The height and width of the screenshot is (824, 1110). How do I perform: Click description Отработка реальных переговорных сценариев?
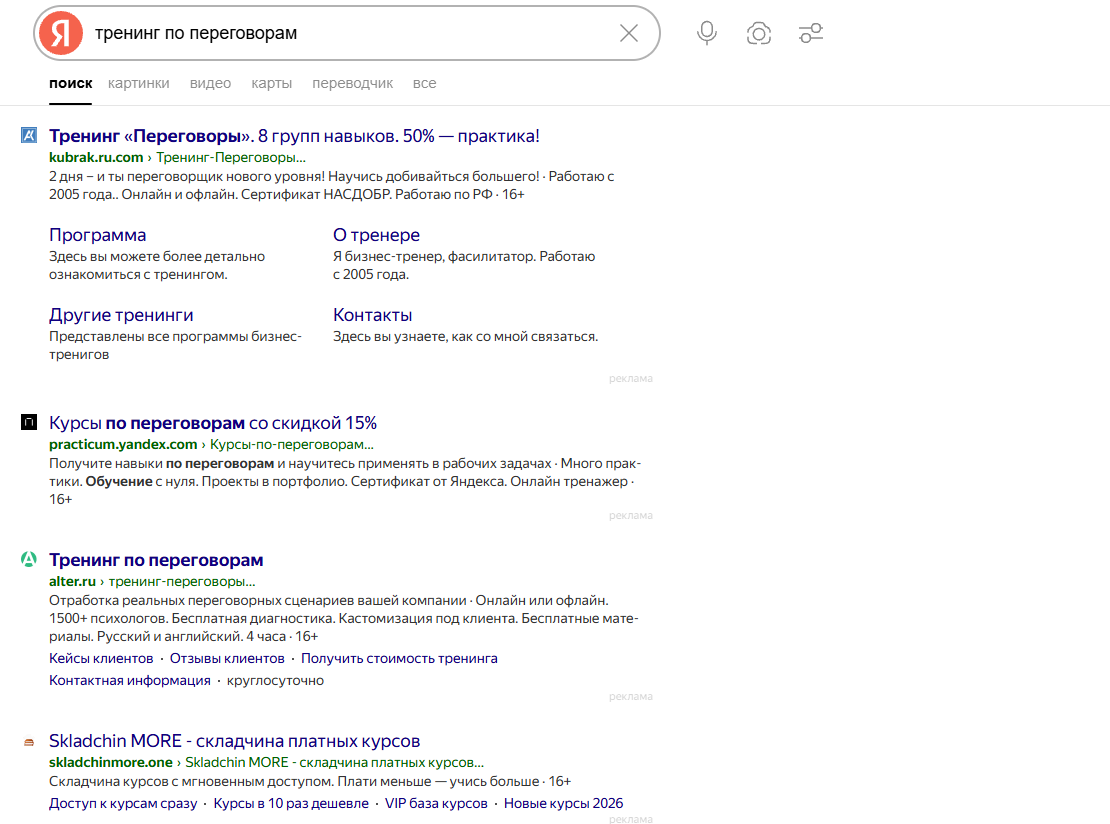343,619
